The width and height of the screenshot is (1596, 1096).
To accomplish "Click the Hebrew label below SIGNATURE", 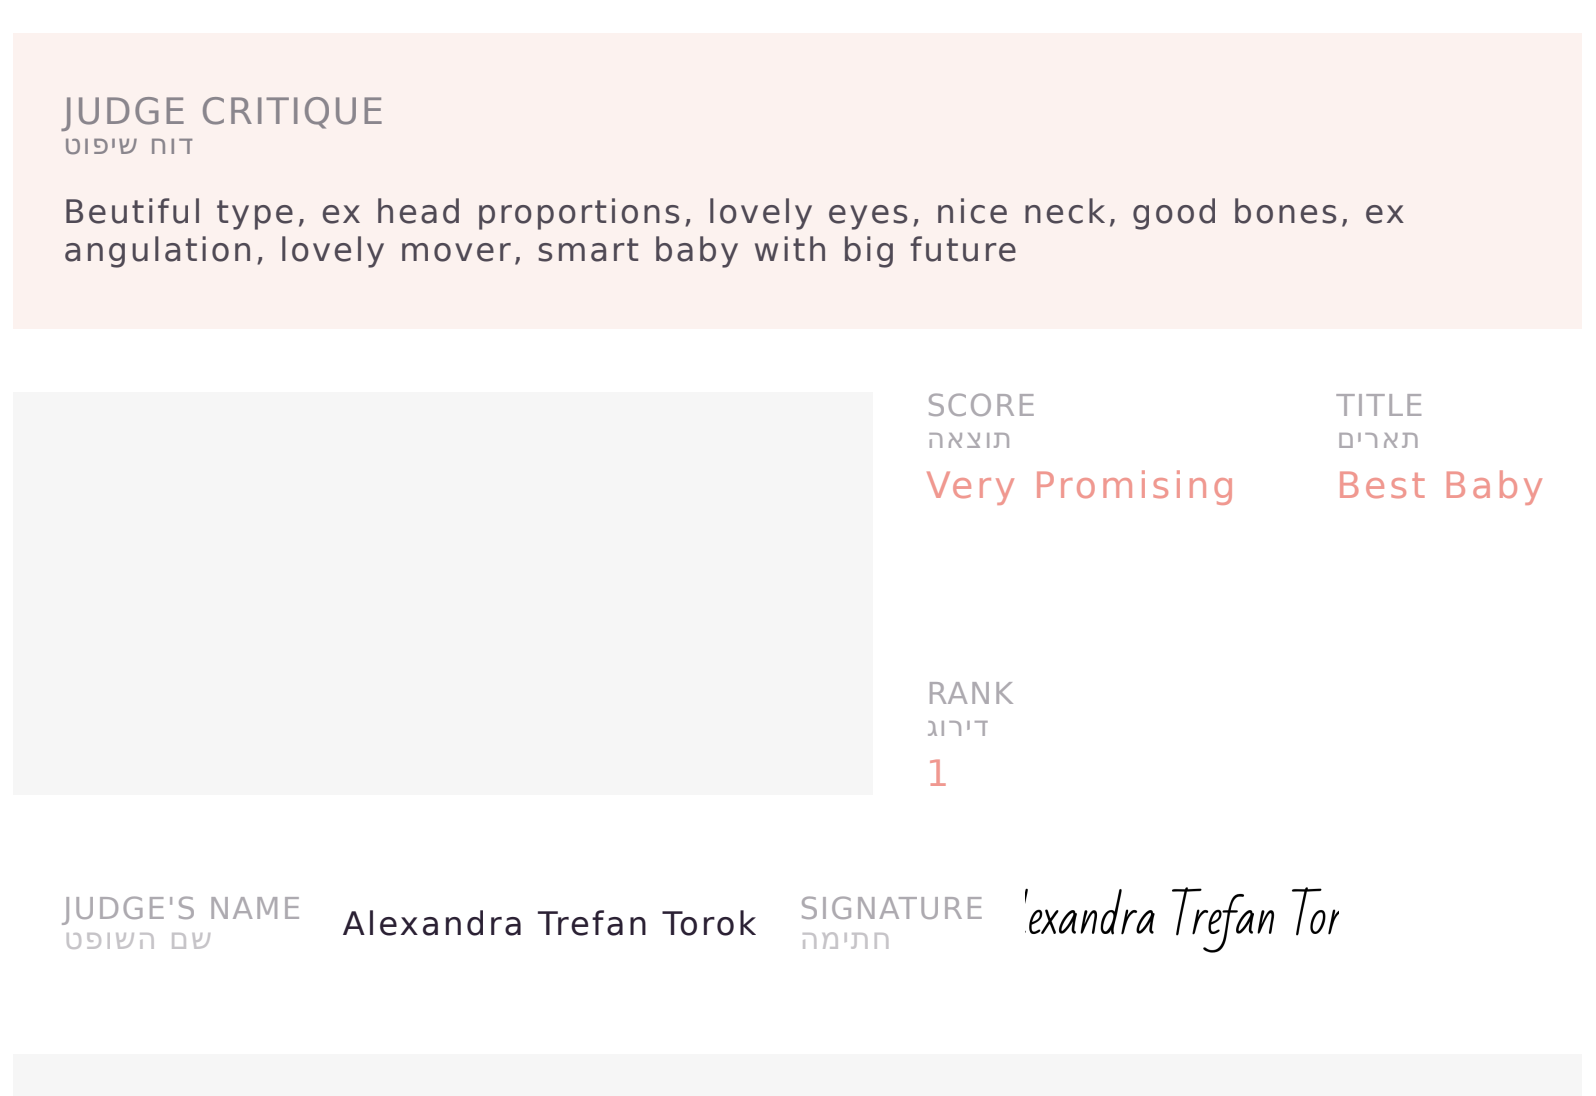I will [845, 940].
